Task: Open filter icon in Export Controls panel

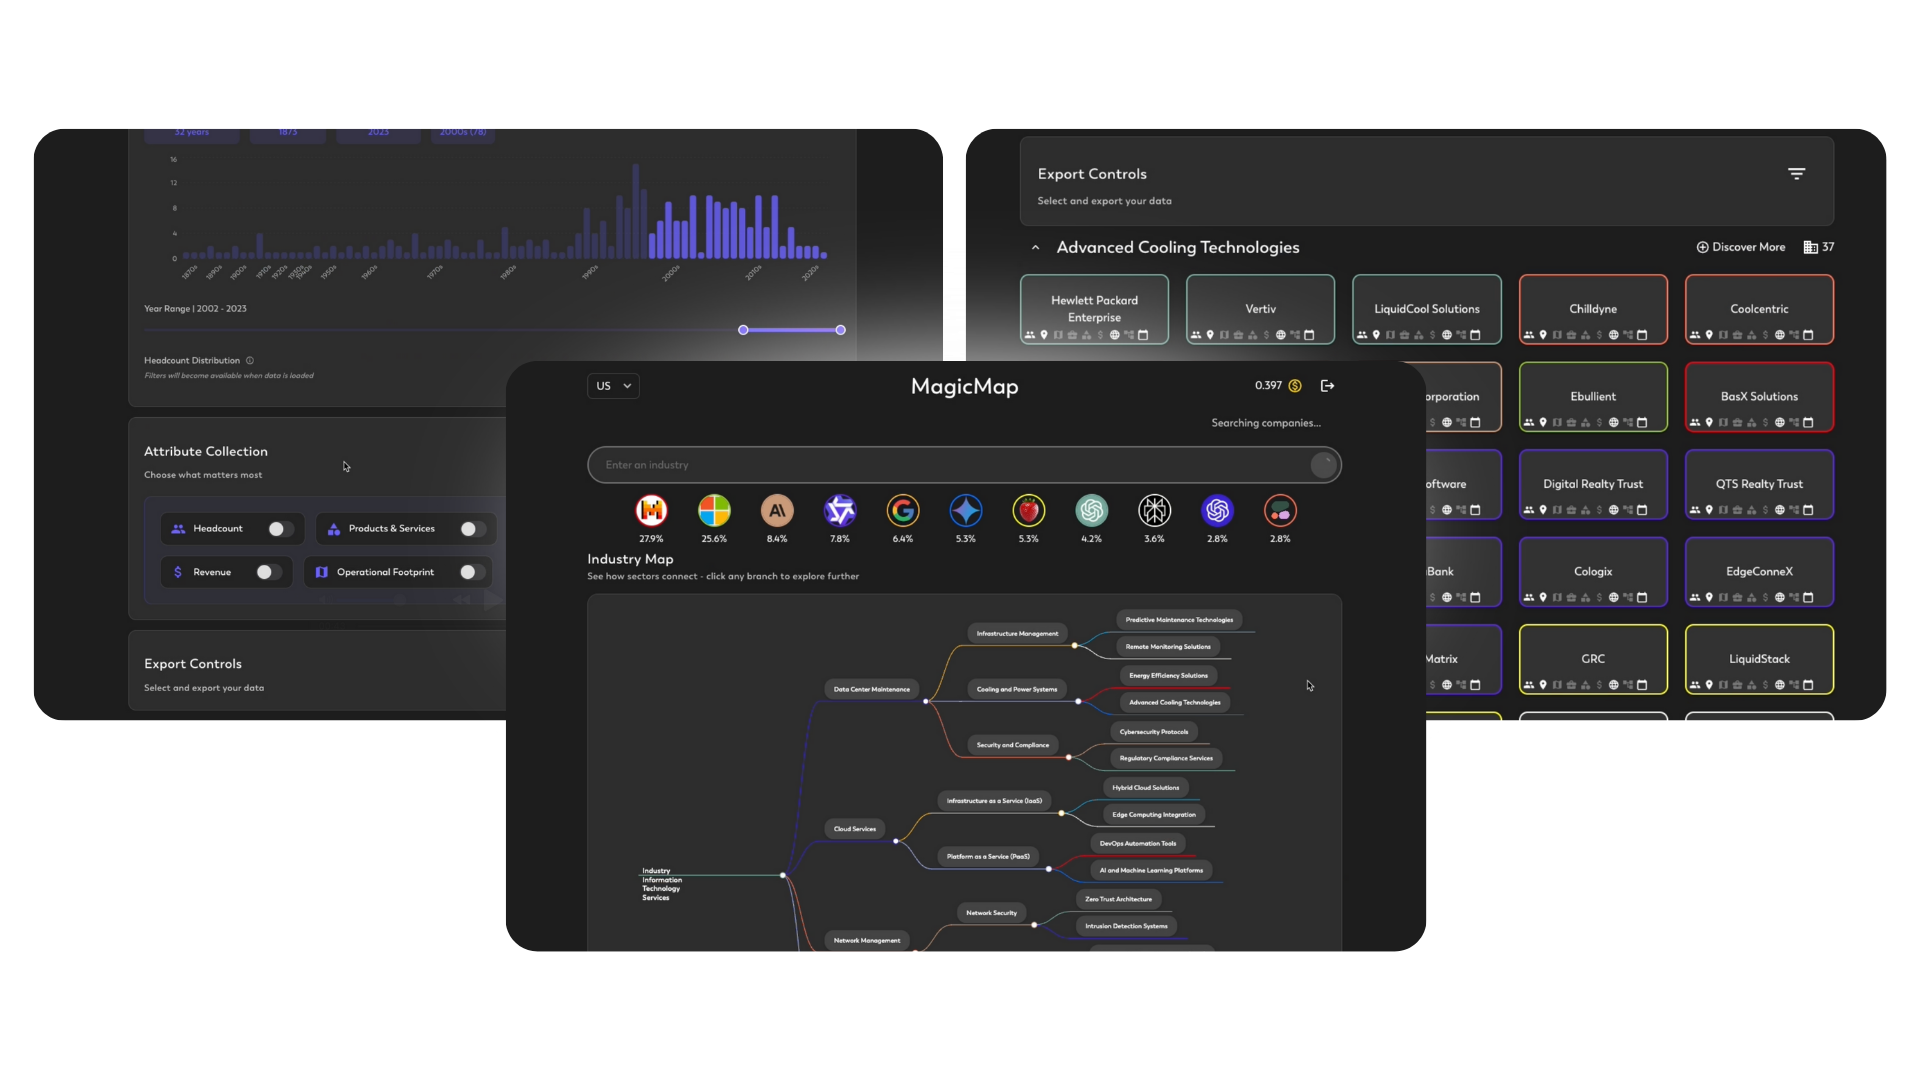Action: 1796,174
